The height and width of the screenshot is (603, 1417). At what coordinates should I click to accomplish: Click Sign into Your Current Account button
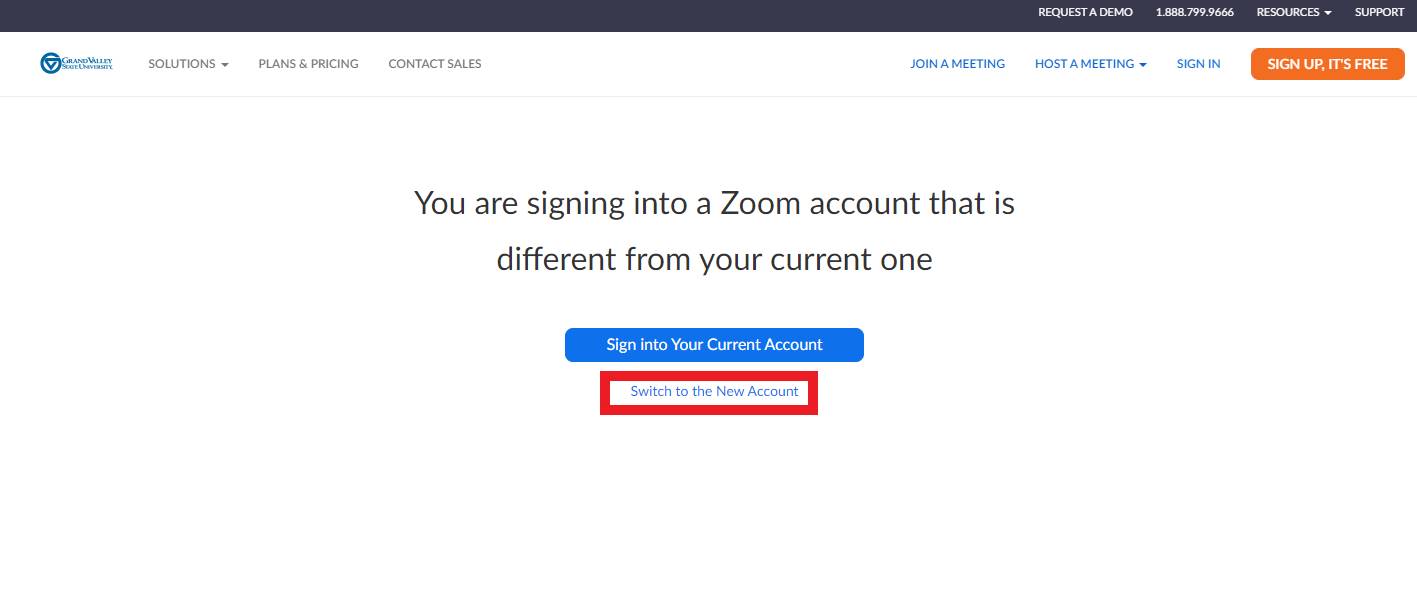click(714, 345)
